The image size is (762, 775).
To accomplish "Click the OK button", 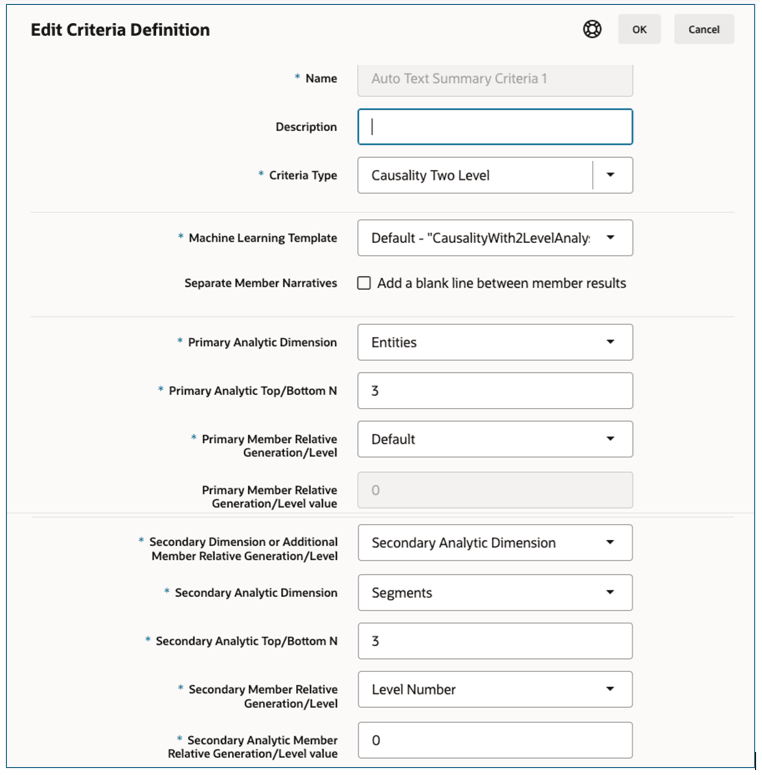I will [639, 29].
